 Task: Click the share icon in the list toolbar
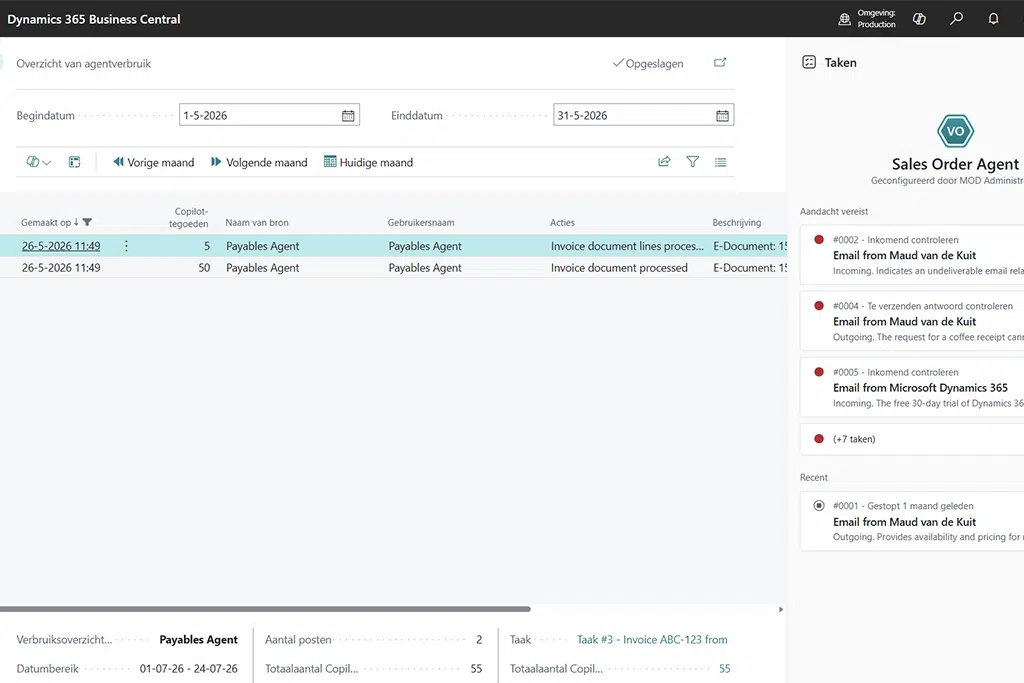[664, 161]
